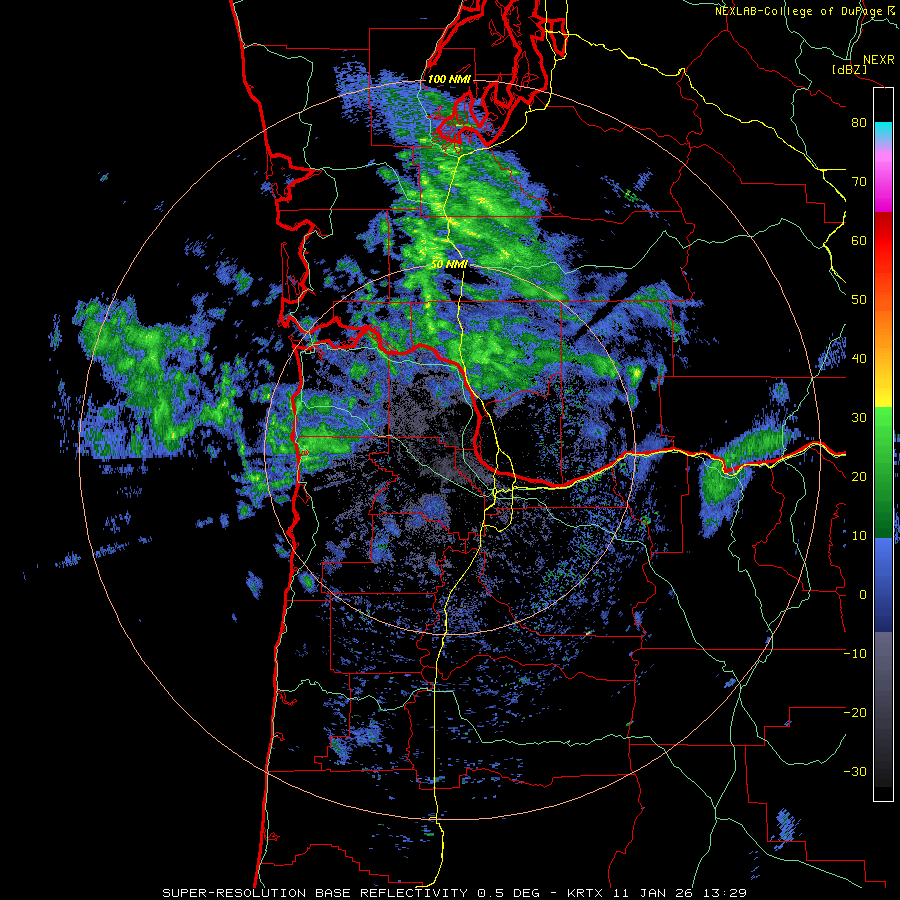
Task: Click the "NEXLAB-College of DuPage" credit text
Action: (x=798, y=11)
